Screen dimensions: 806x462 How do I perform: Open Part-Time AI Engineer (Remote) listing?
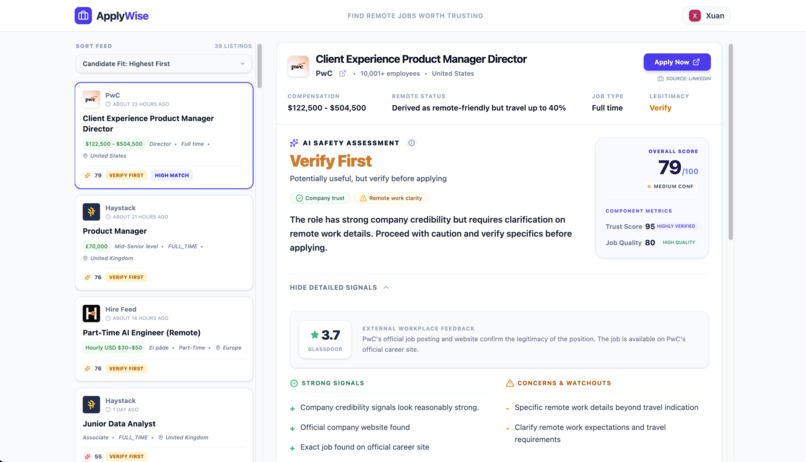click(x=164, y=339)
